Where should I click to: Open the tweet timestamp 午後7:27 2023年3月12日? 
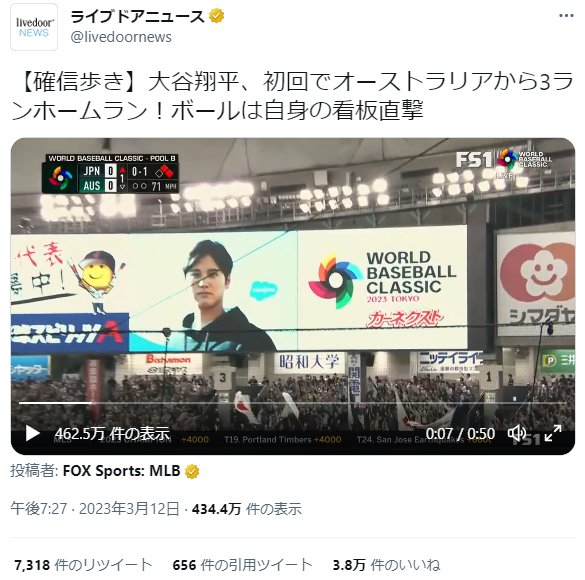pyautogui.click(x=95, y=509)
